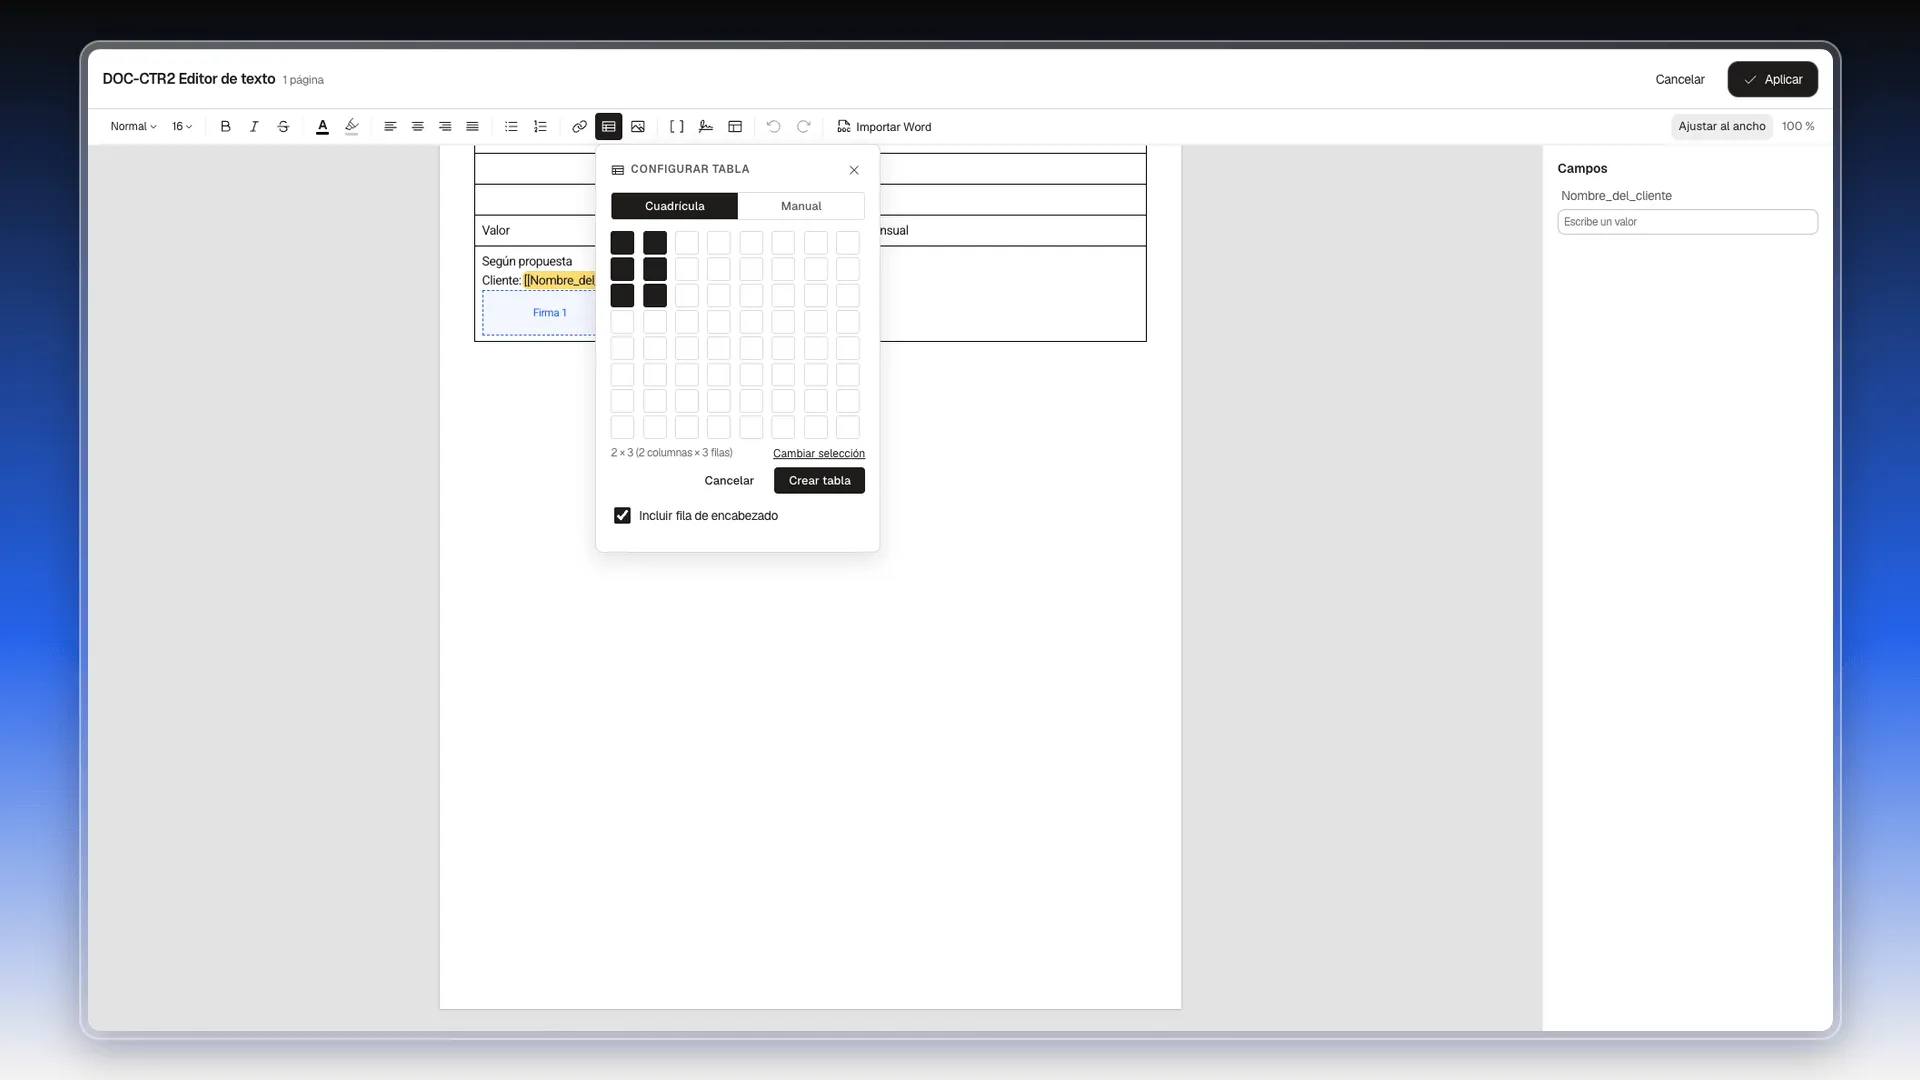Redo the last action

point(803,127)
